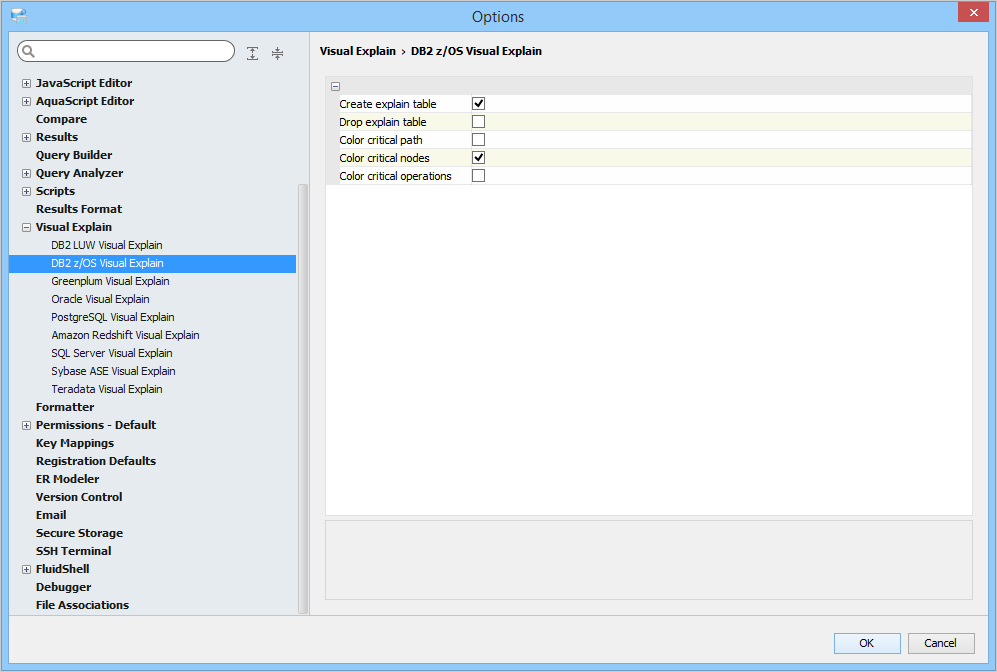Enable Color critical operations checkbox
Image resolution: width=997 pixels, height=672 pixels.
coord(478,175)
